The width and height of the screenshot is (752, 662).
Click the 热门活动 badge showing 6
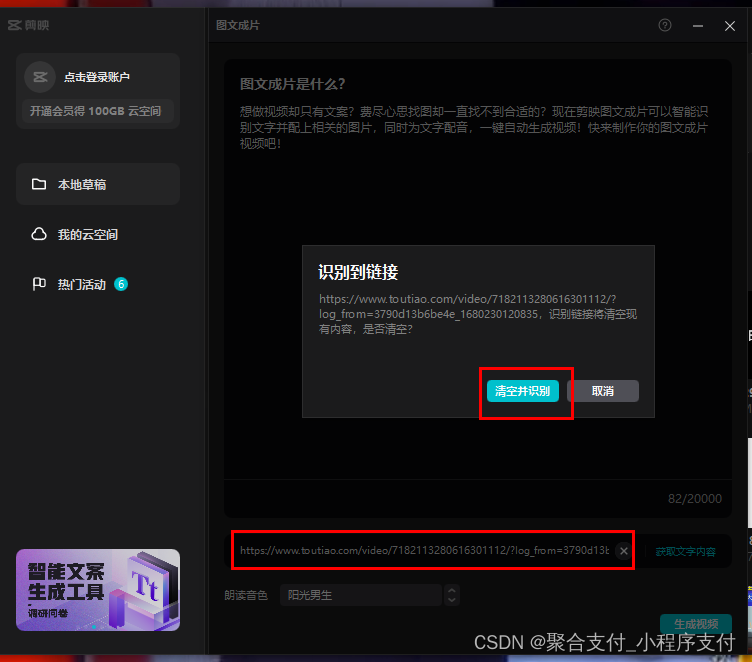(121, 284)
